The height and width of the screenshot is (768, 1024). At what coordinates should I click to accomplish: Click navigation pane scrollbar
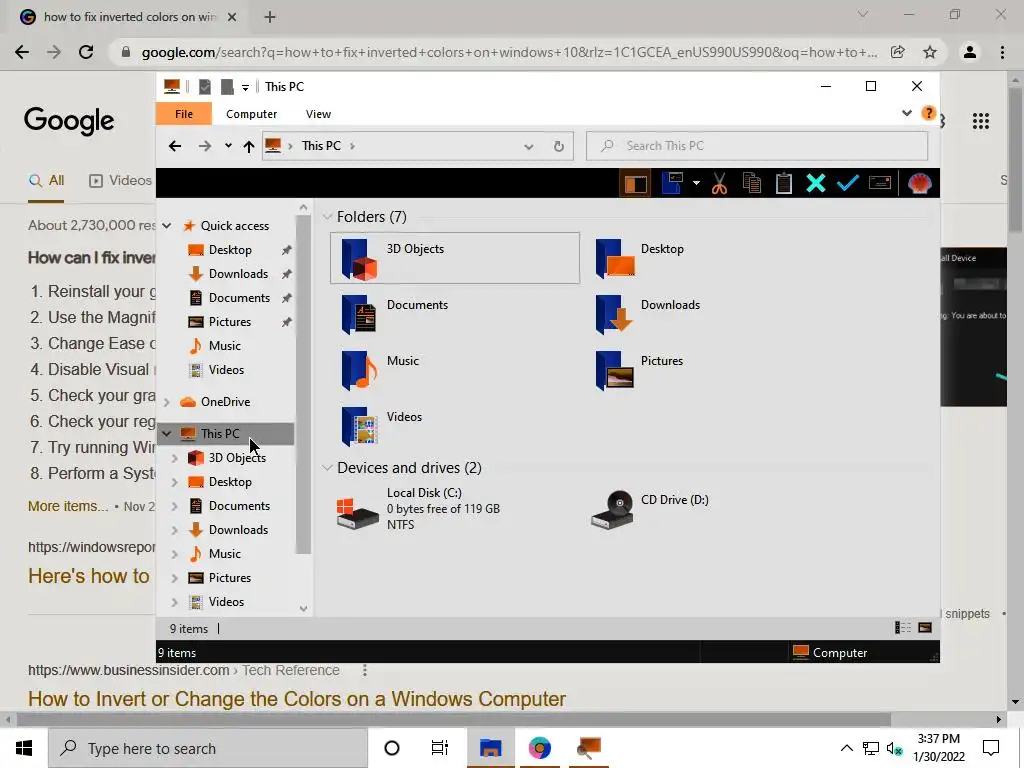[x=303, y=384]
